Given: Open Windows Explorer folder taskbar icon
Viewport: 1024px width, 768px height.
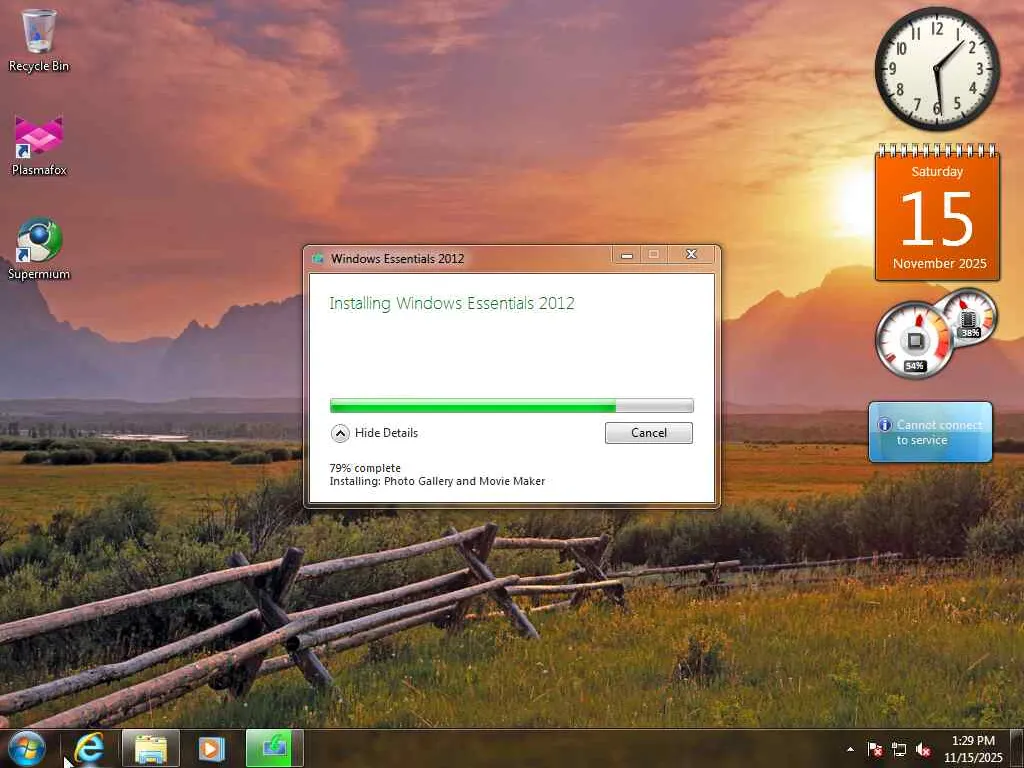Looking at the screenshot, I should pyautogui.click(x=151, y=749).
